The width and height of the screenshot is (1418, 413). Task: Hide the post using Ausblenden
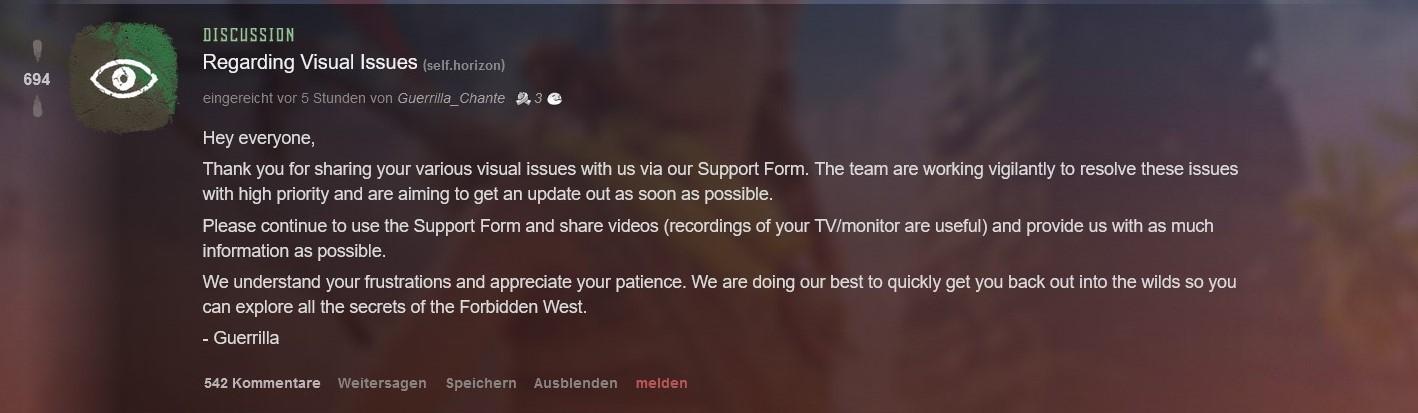[x=576, y=383]
